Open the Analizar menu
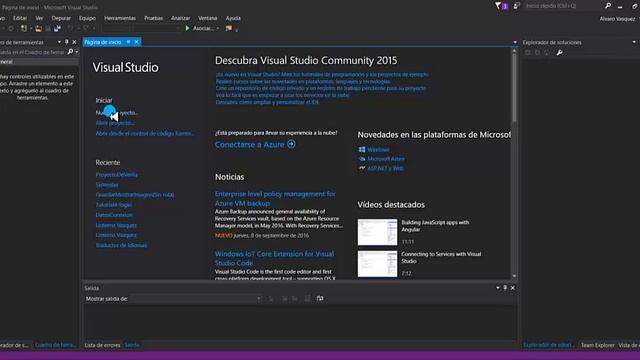Image resolution: width=640 pixels, height=360 pixels. pyautogui.click(x=180, y=18)
